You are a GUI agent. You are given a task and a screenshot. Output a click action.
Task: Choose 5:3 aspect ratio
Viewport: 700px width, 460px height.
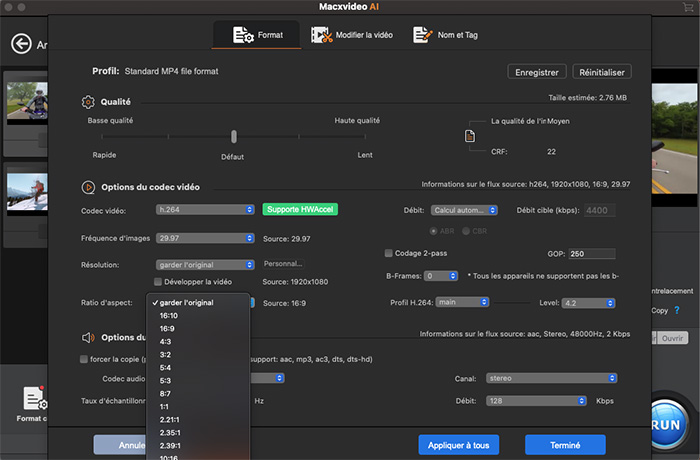(x=197, y=381)
